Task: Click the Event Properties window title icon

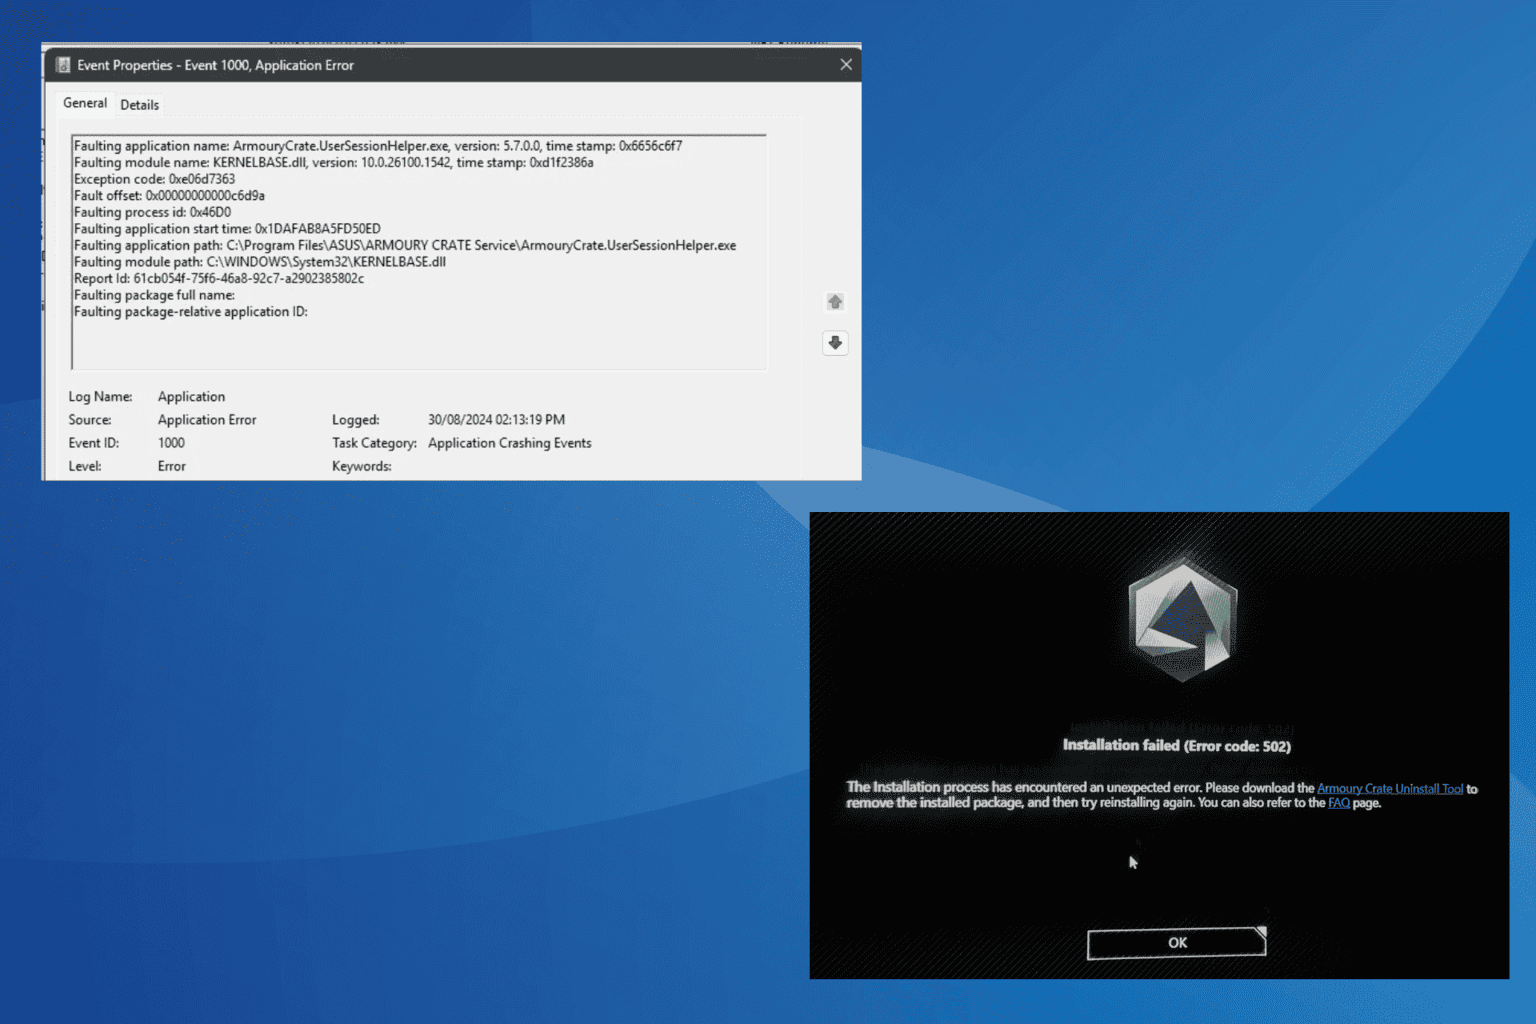Action: (x=63, y=65)
